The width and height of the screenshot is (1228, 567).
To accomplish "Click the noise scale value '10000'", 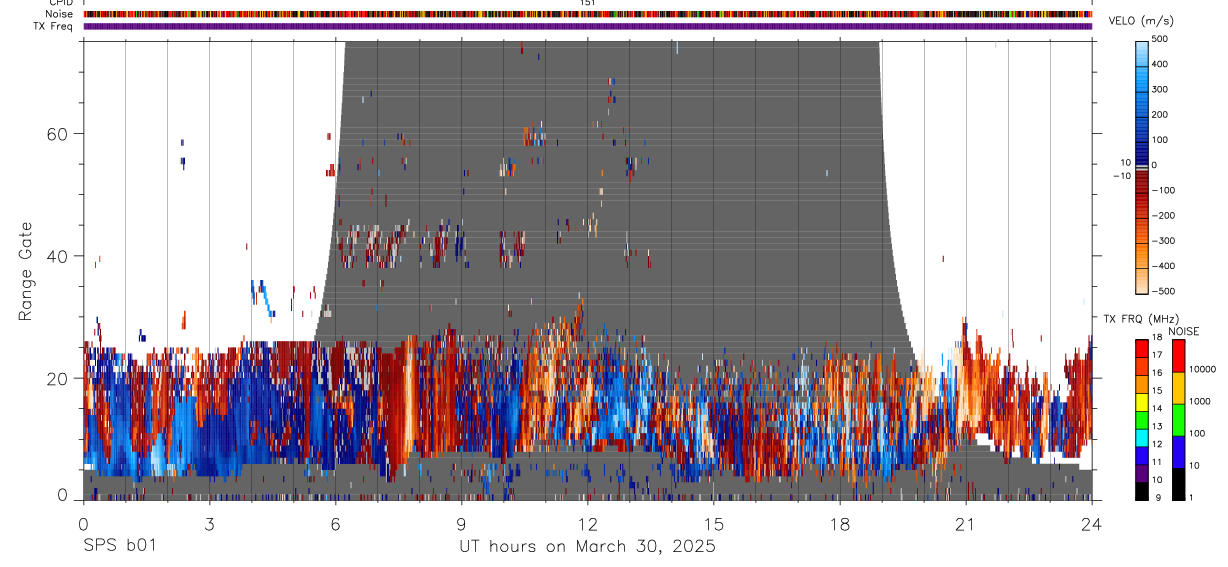I will pos(1203,369).
